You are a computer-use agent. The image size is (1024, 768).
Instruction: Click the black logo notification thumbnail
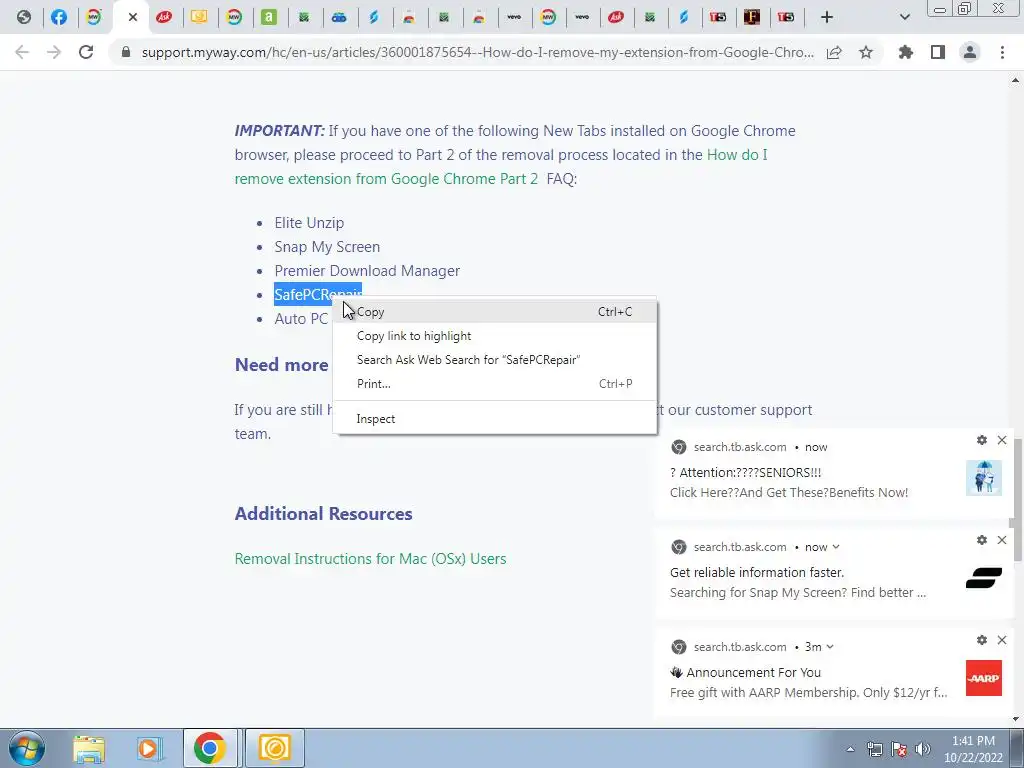point(984,578)
